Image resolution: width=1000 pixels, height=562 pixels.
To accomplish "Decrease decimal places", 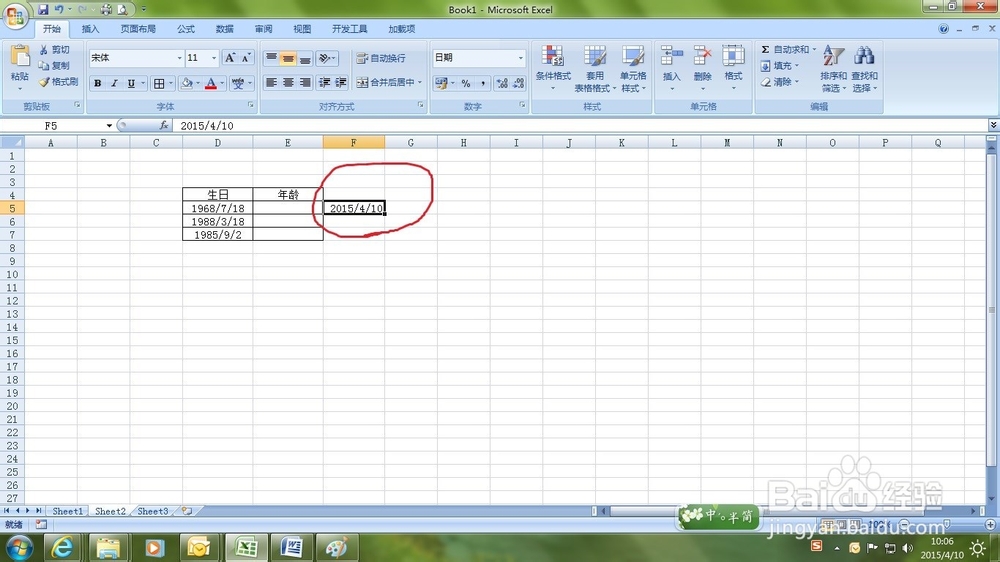I will [x=518, y=83].
